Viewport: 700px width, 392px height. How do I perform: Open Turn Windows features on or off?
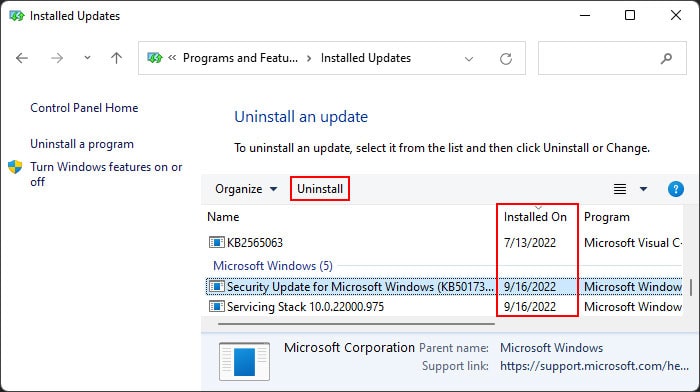point(106,174)
